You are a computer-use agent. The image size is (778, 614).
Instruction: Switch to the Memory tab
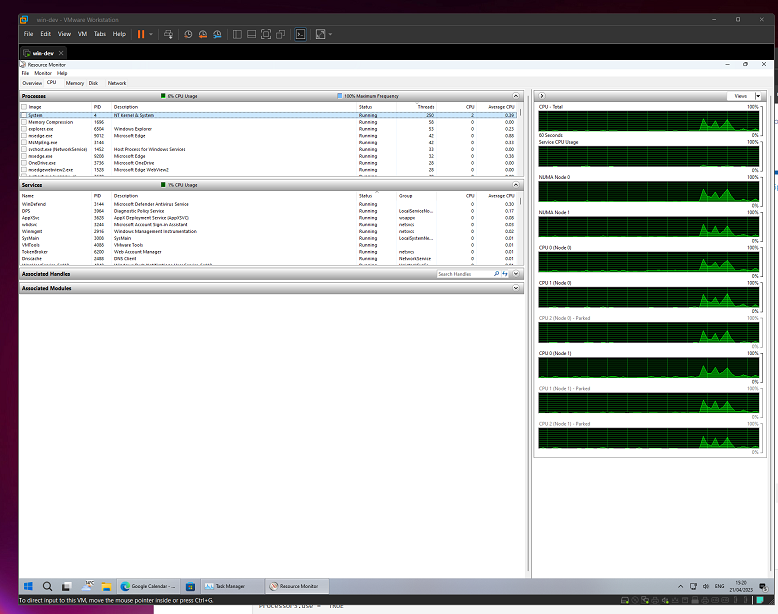[75, 83]
